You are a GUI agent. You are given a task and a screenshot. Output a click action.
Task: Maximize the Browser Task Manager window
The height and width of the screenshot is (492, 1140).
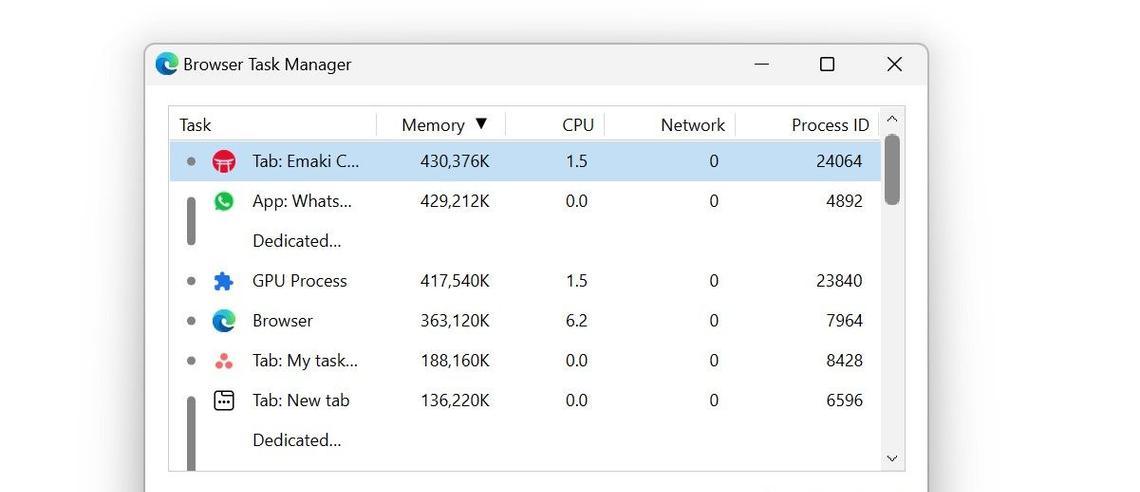[827, 64]
